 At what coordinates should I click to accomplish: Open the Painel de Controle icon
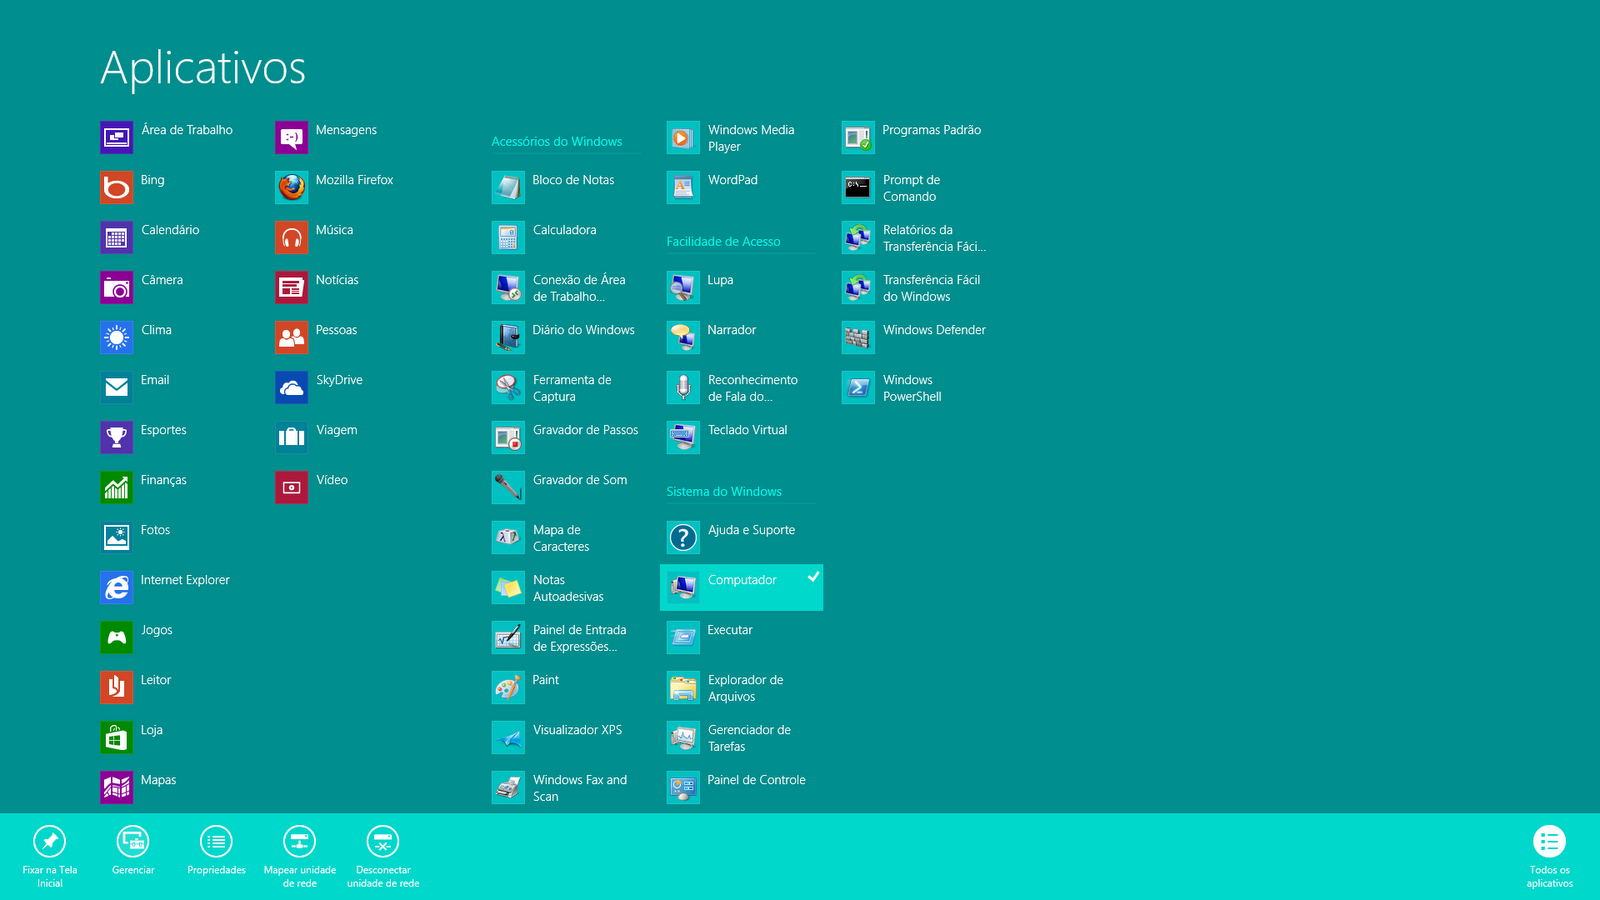683,787
